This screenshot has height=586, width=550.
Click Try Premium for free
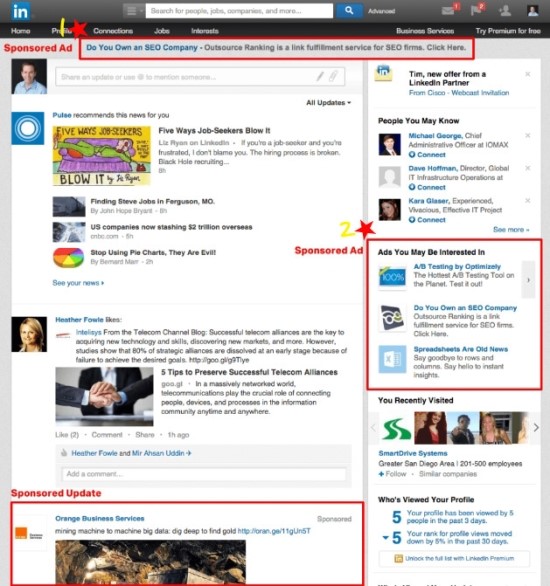click(508, 31)
